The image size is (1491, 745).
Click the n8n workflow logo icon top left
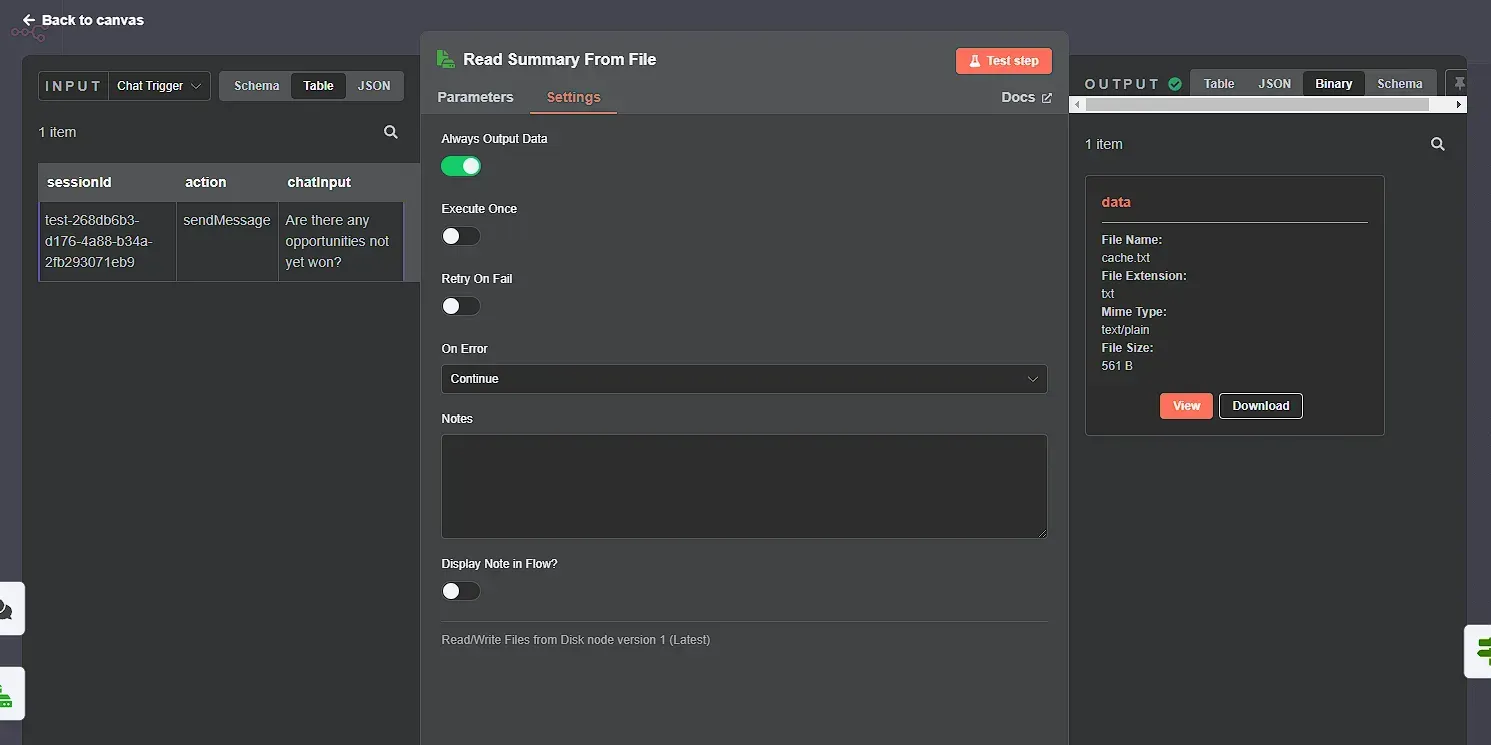(x=27, y=31)
